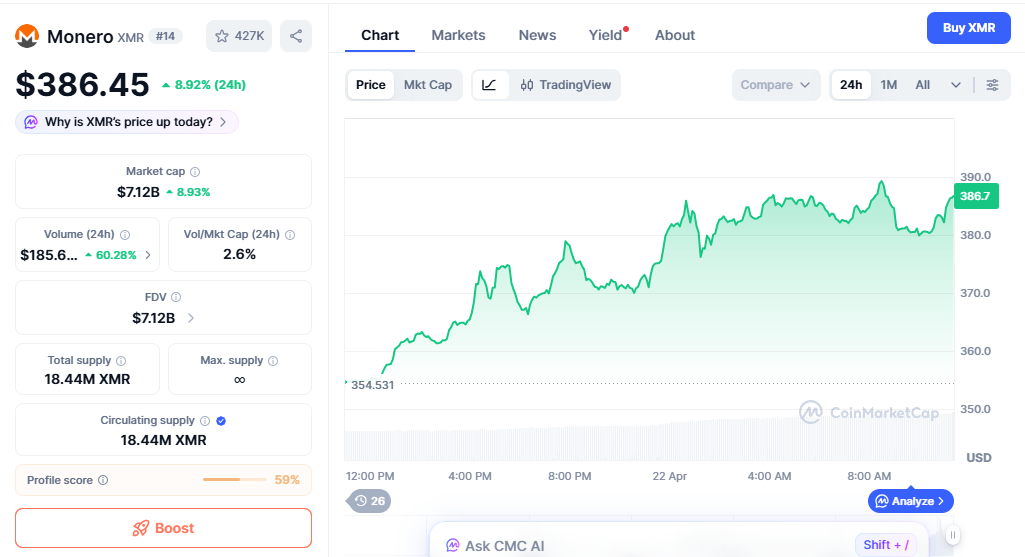
Task: Open the Markets tab
Action: (458, 35)
